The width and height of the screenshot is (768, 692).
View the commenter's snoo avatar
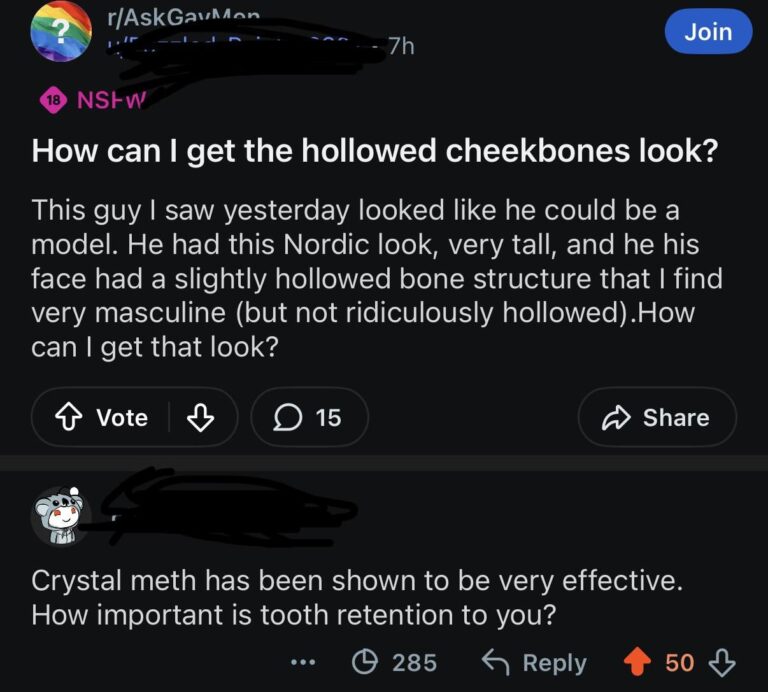60,516
